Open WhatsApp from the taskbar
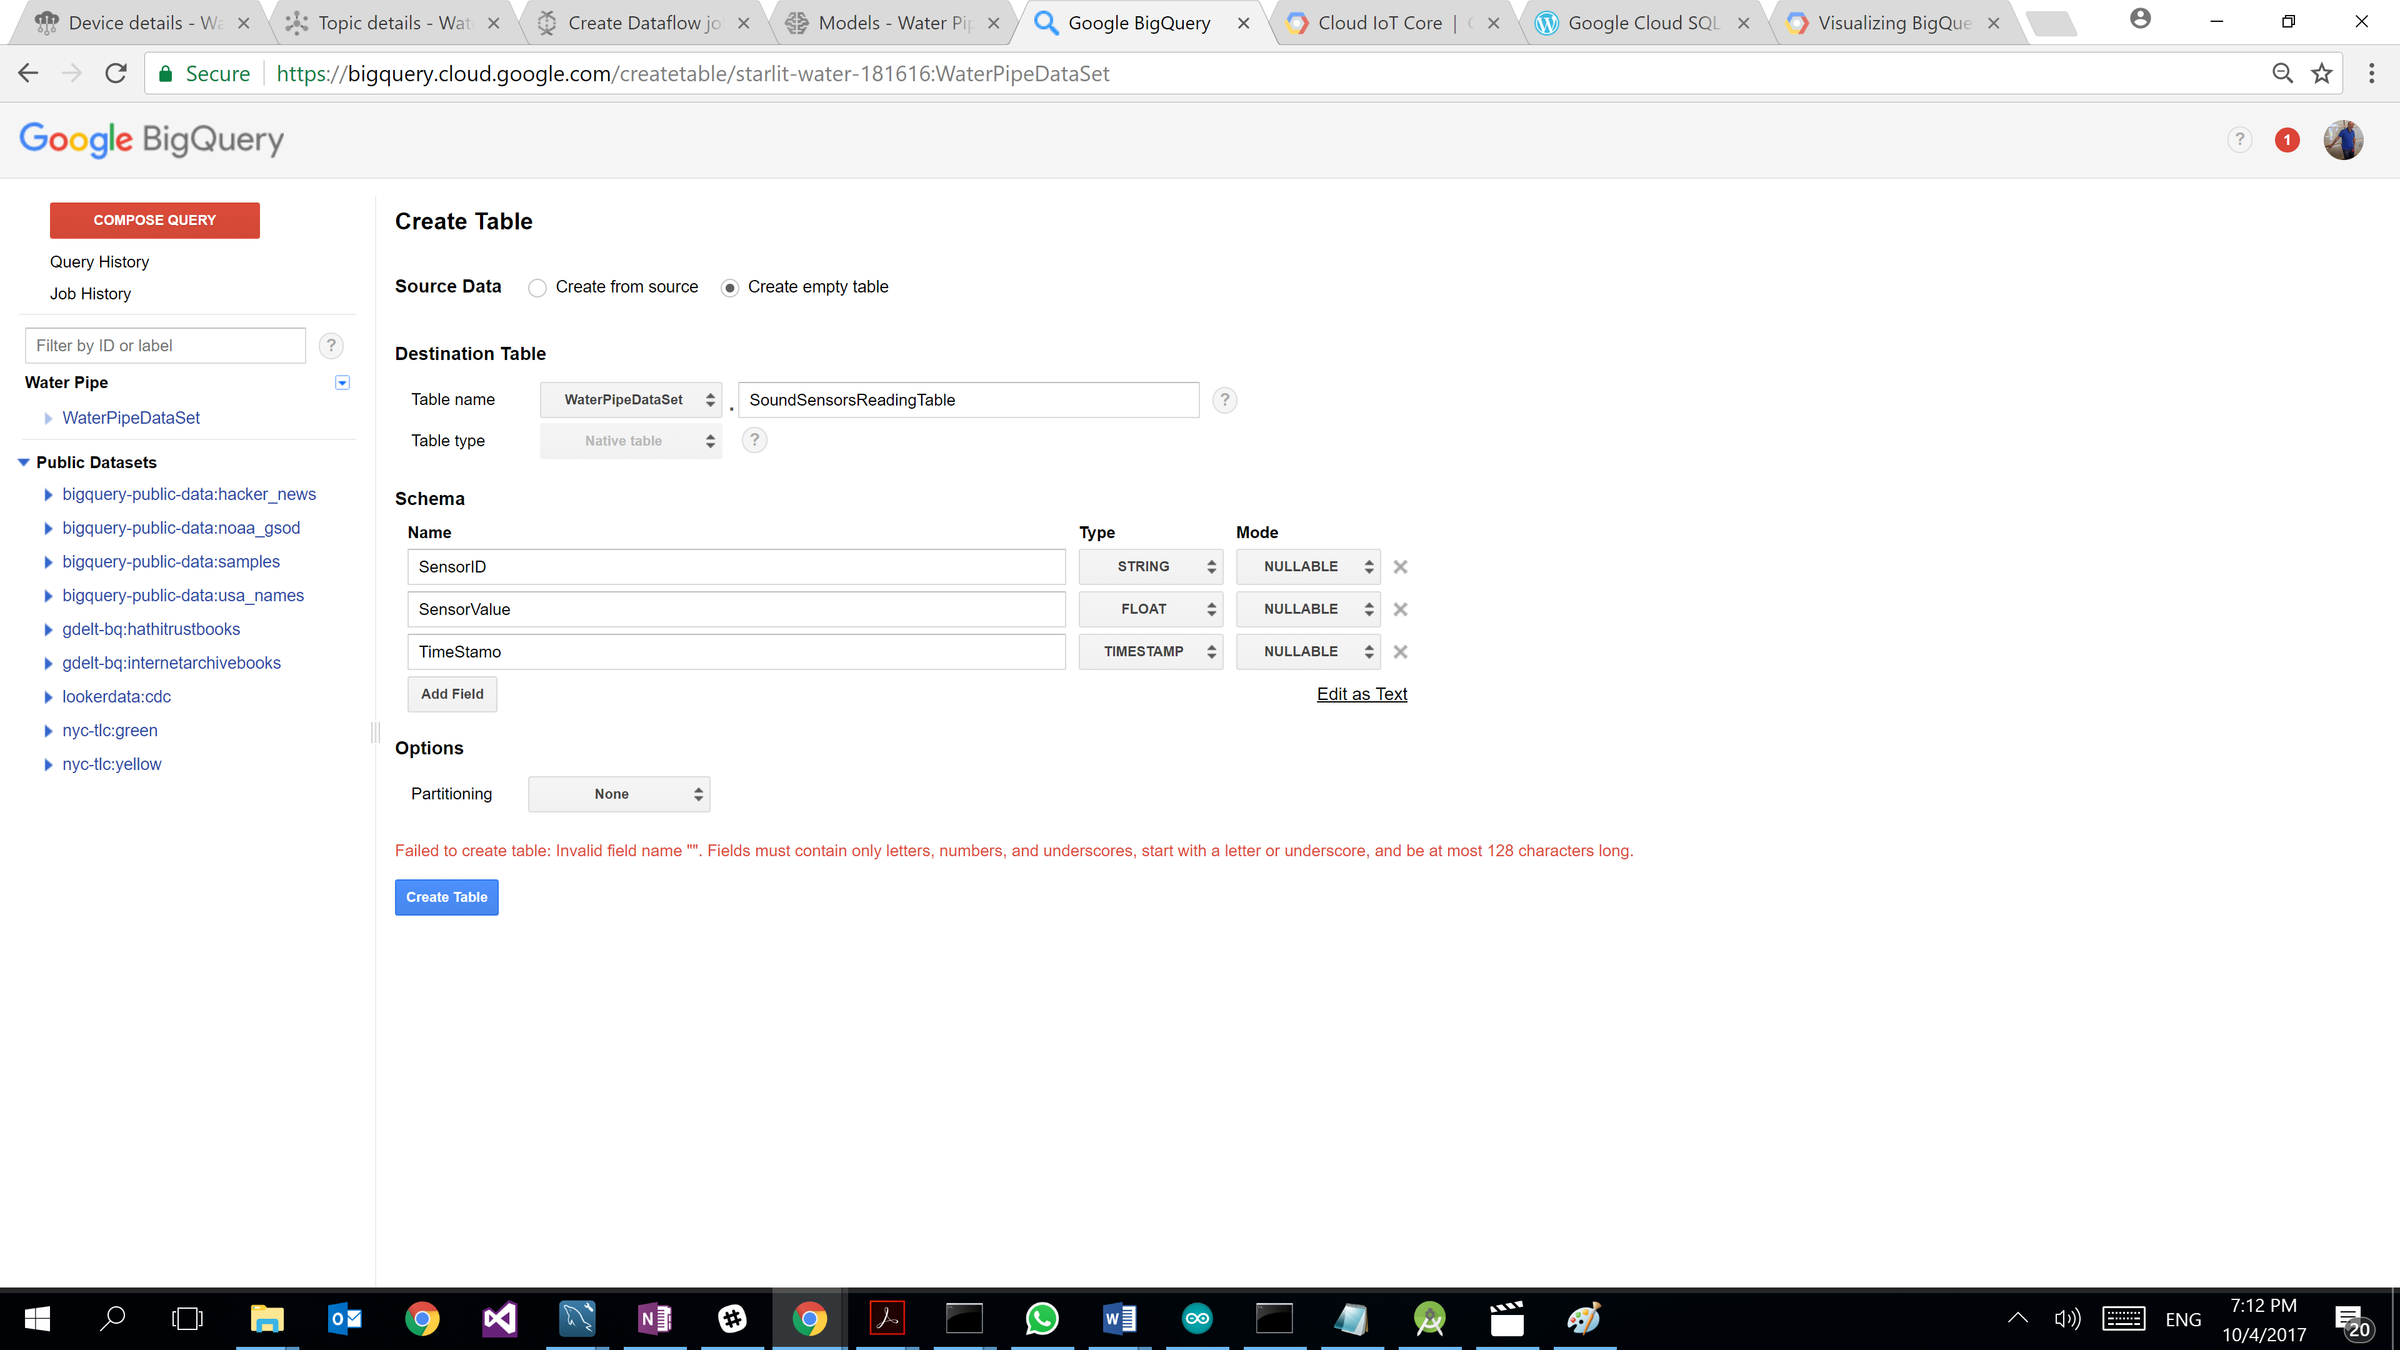 1042,1319
